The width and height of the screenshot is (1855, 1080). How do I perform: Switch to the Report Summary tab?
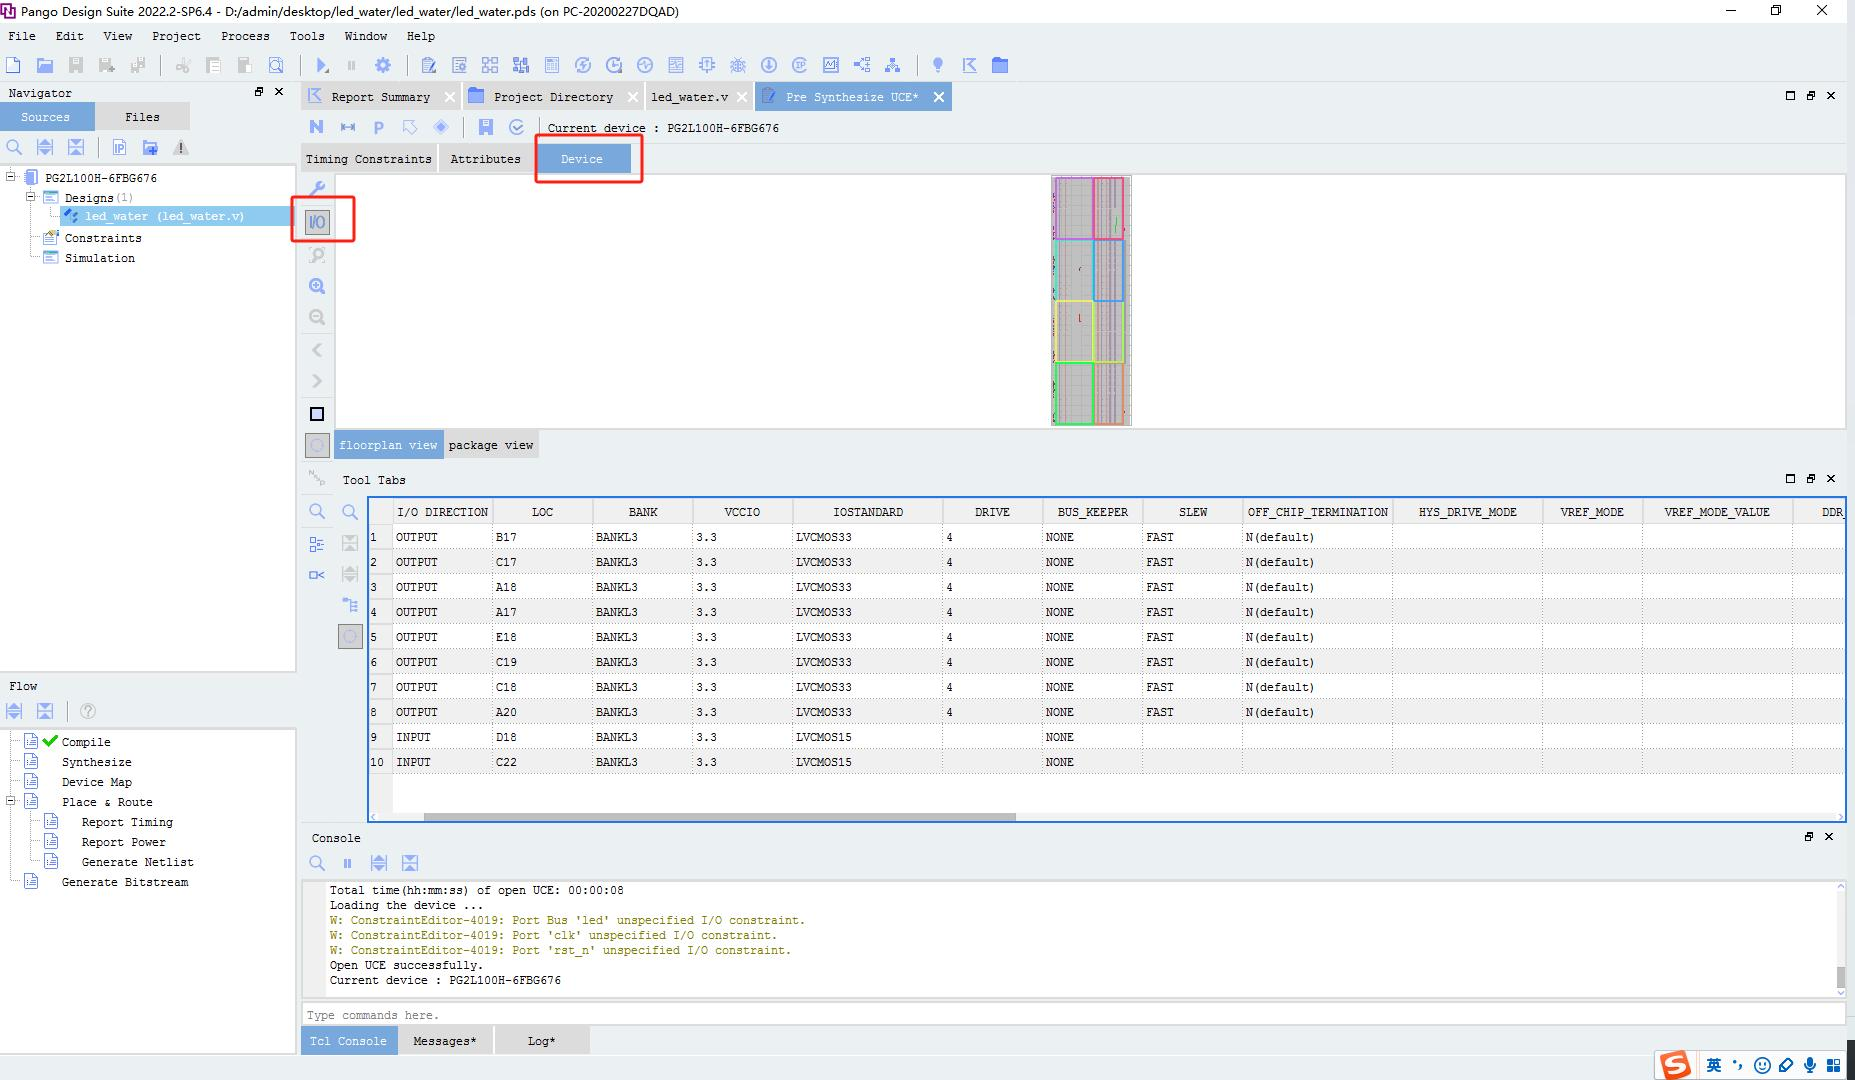pyautogui.click(x=380, y=97)
